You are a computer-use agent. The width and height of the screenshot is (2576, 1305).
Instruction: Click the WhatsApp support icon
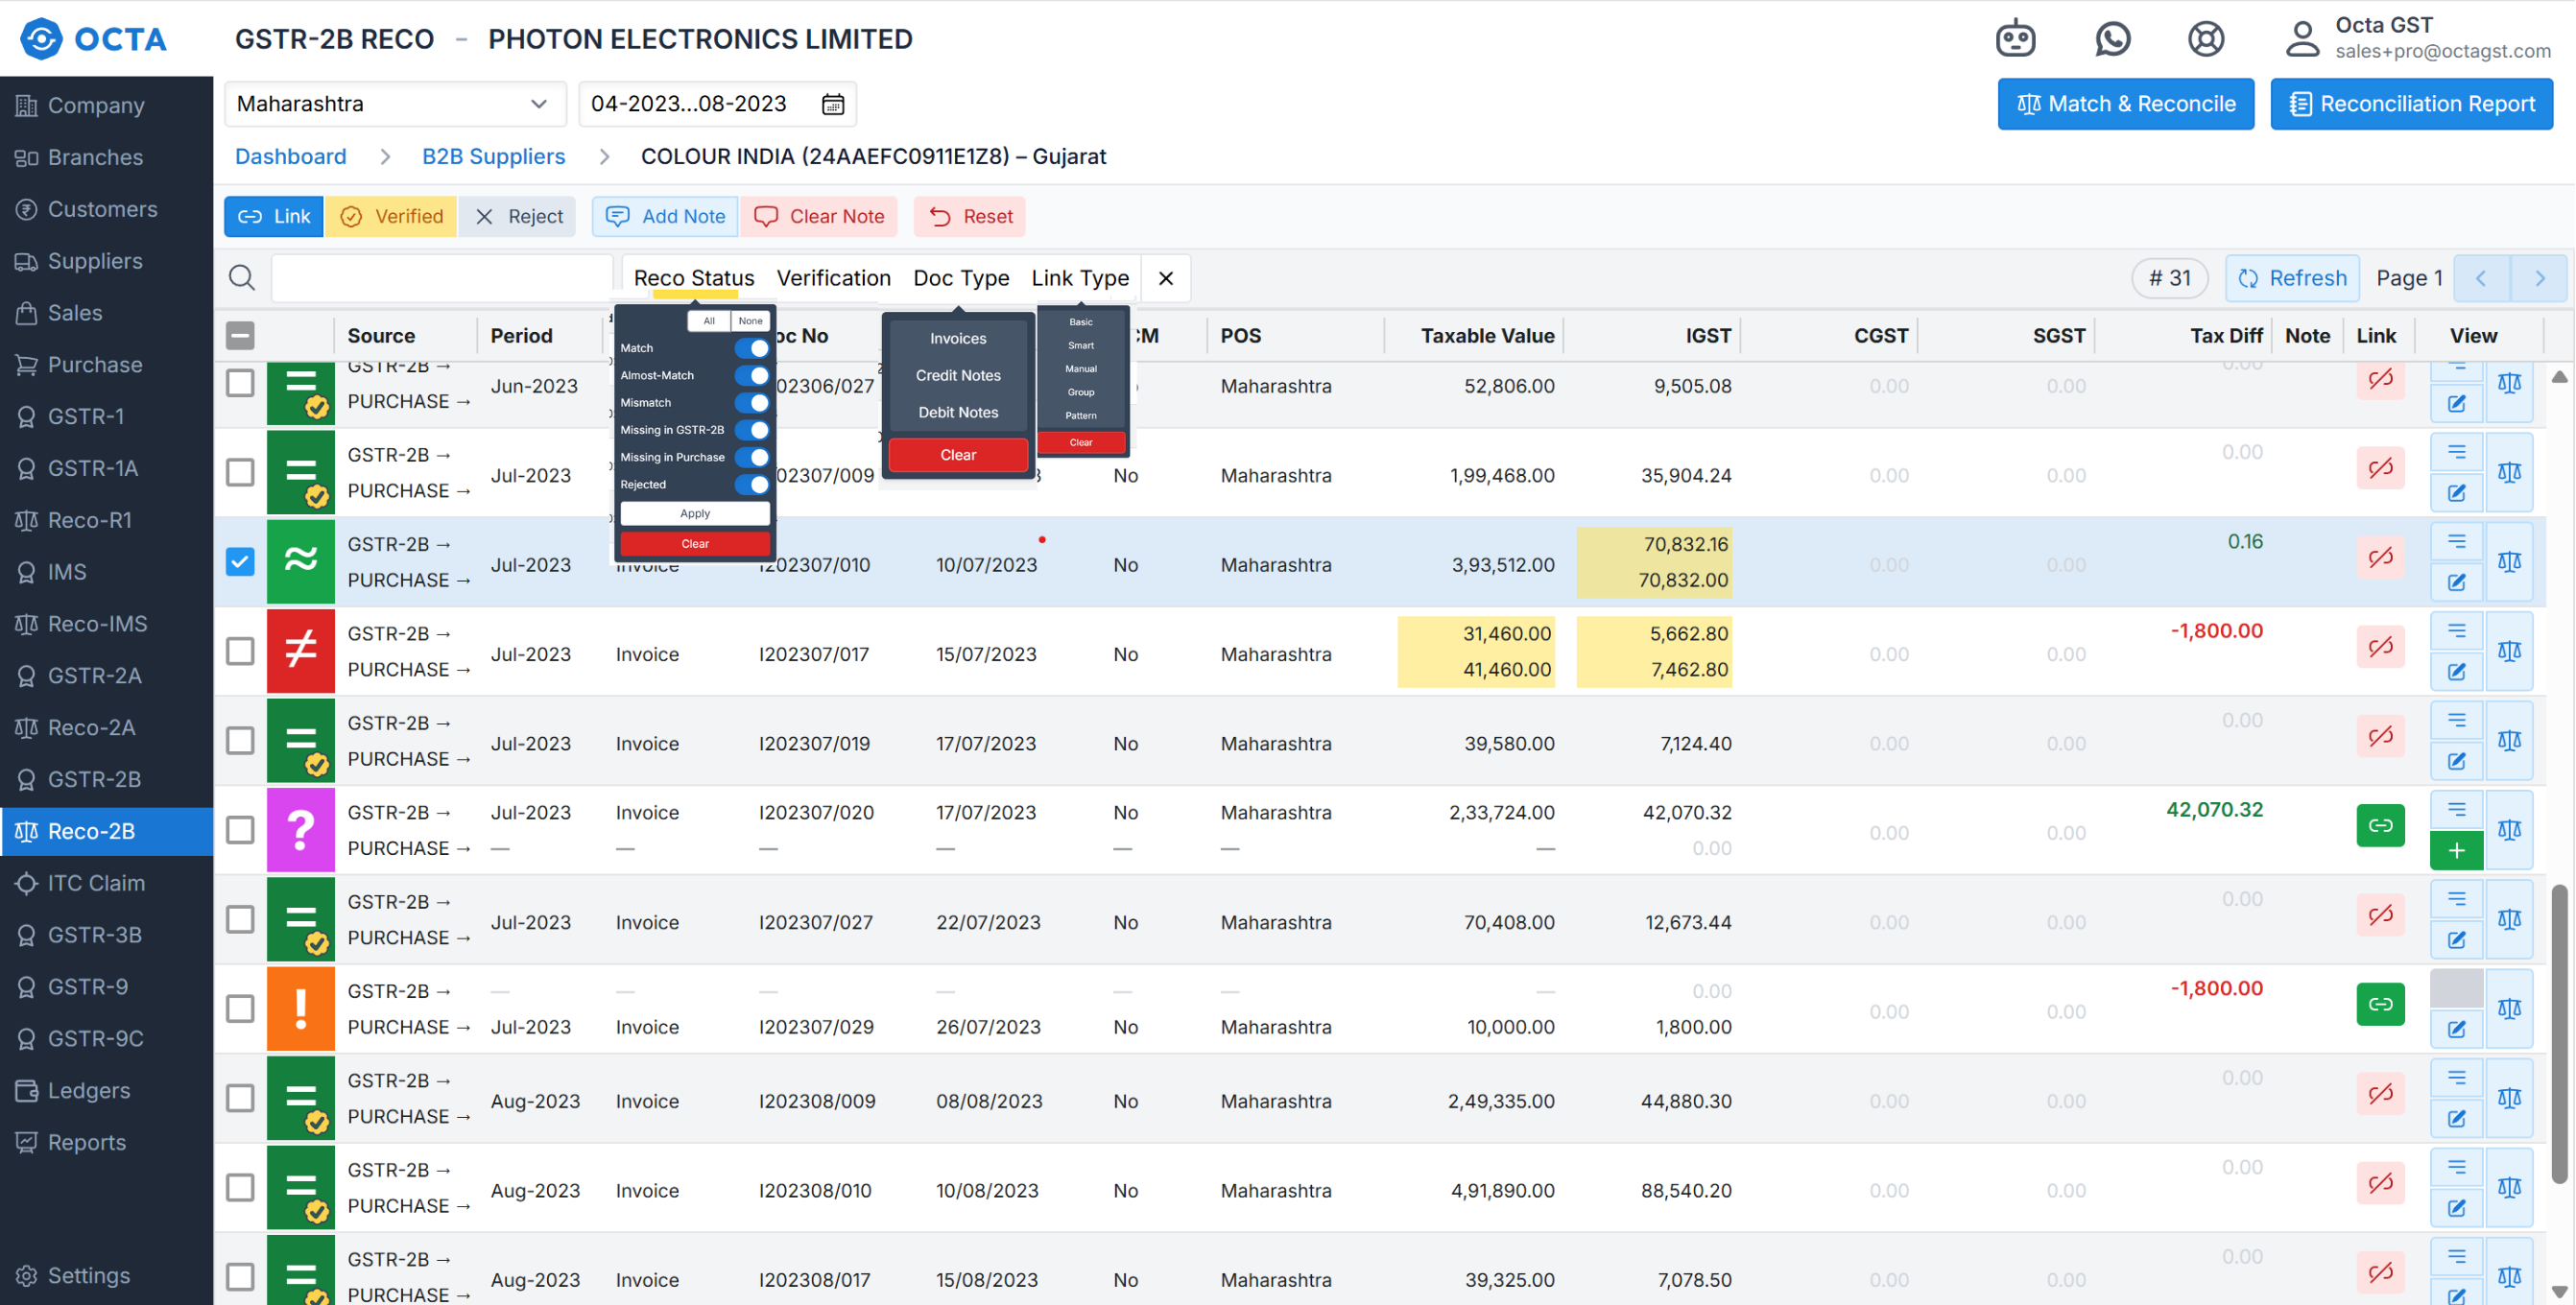click(x=2112, y=39)
